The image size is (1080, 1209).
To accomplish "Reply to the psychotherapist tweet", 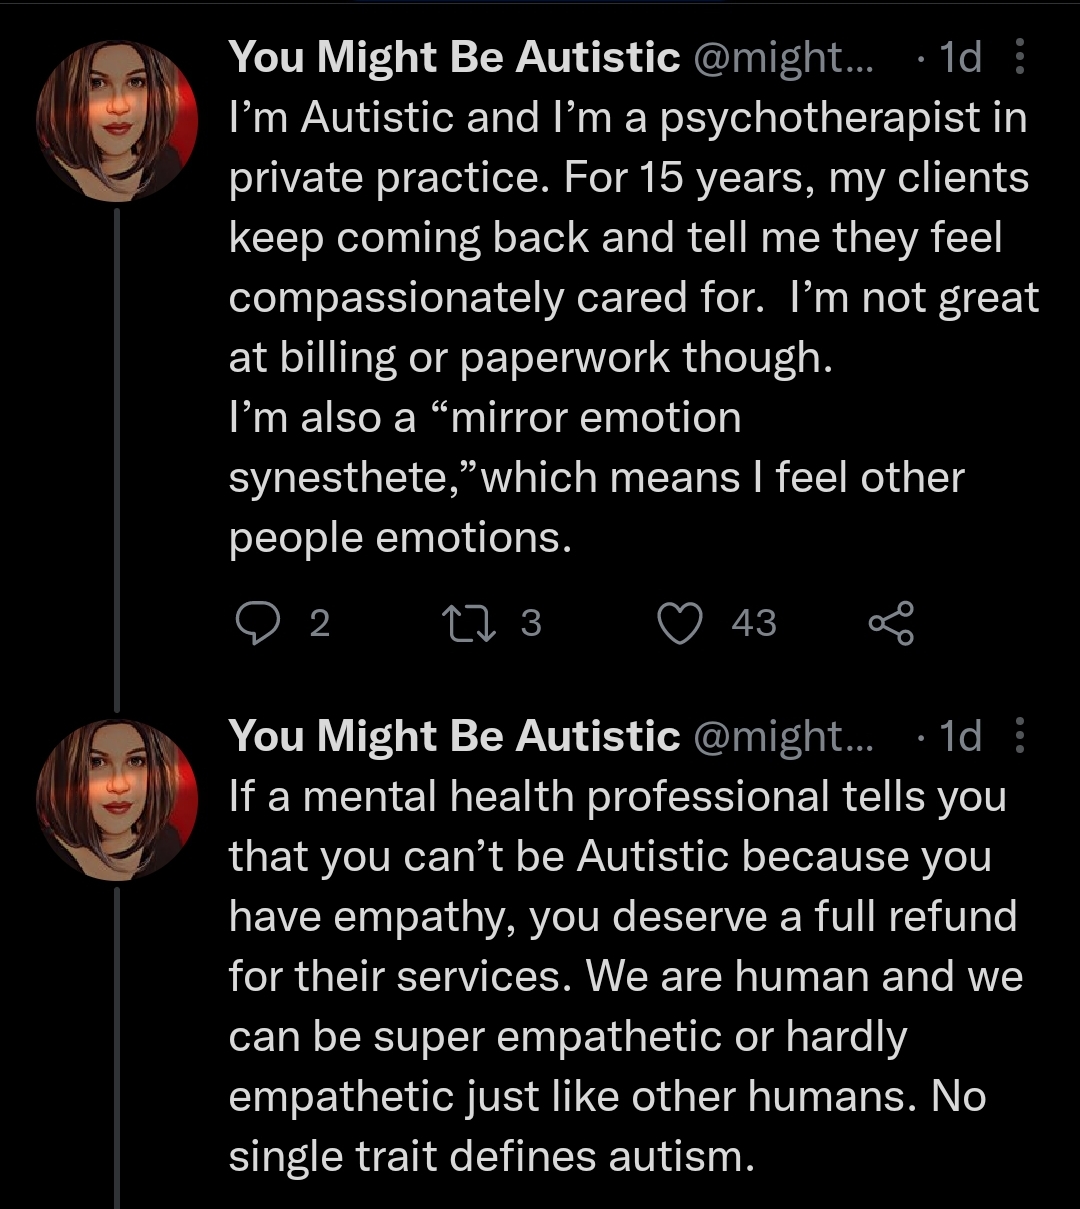I will pyautogui.click(x=258, y=623).
